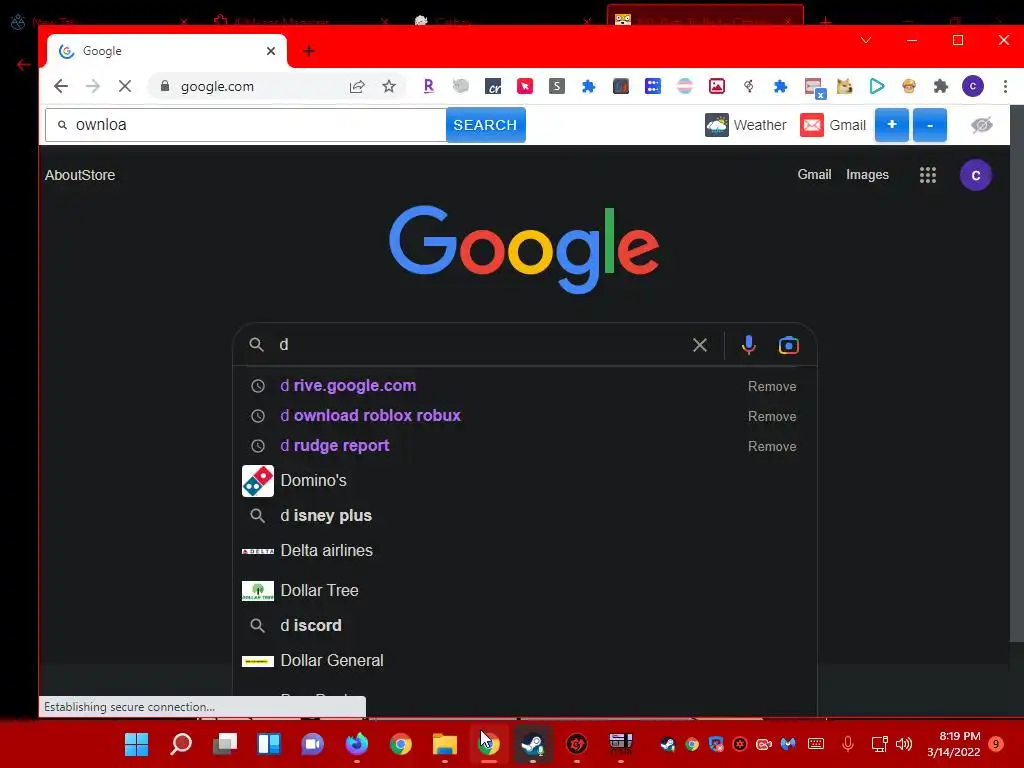
Task: Remove the drive.google.com history suggestion
Action: pos(772,387)
